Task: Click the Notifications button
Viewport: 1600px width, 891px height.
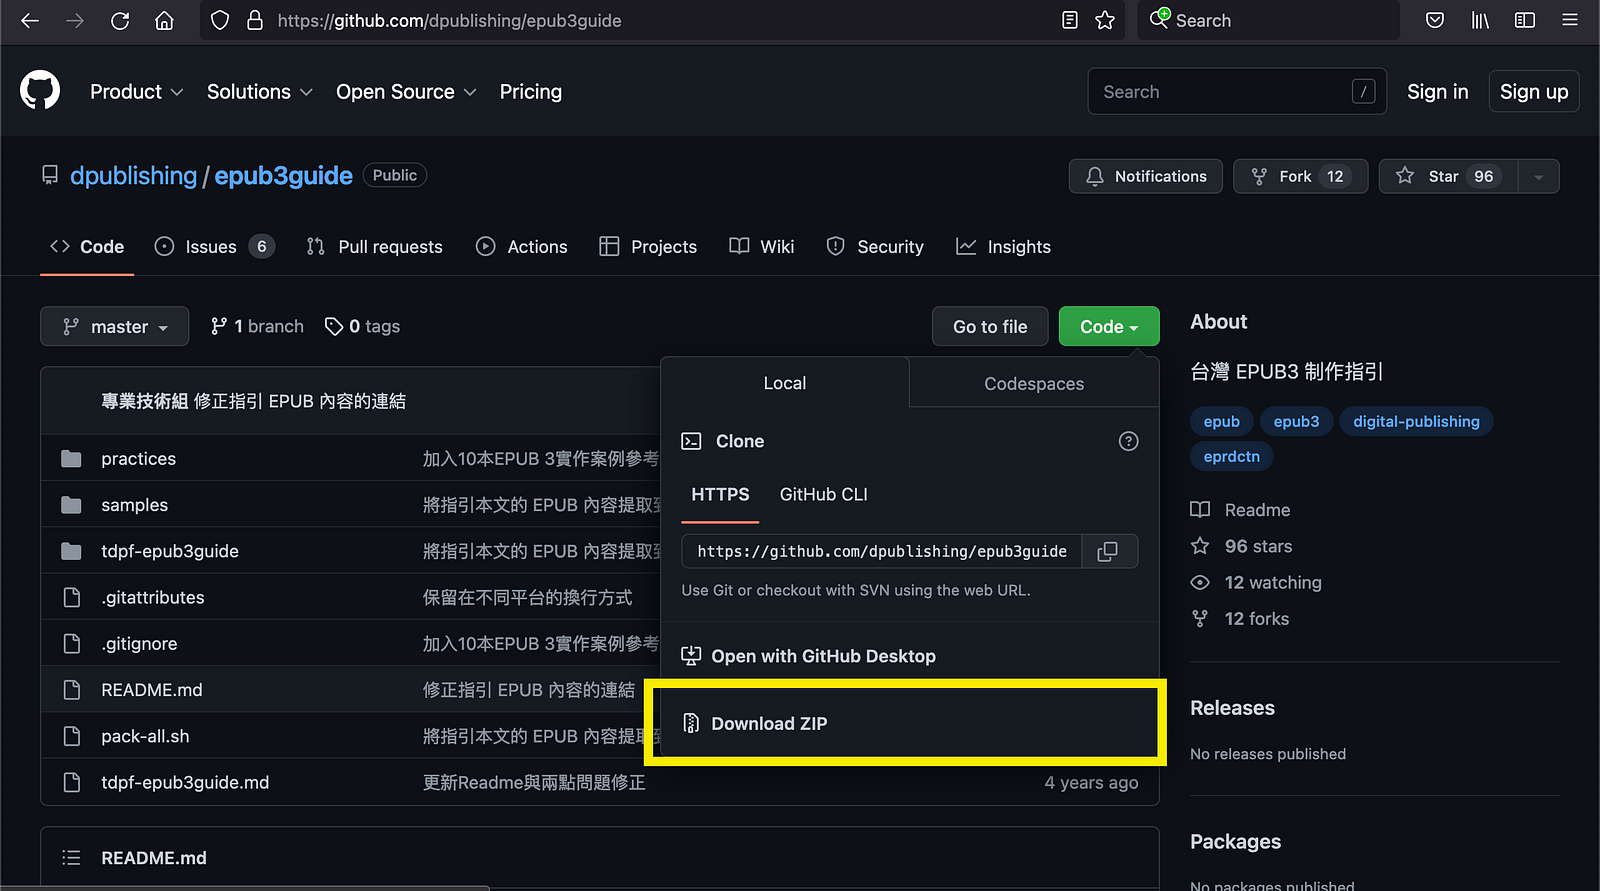Action: coord(1146,176)
